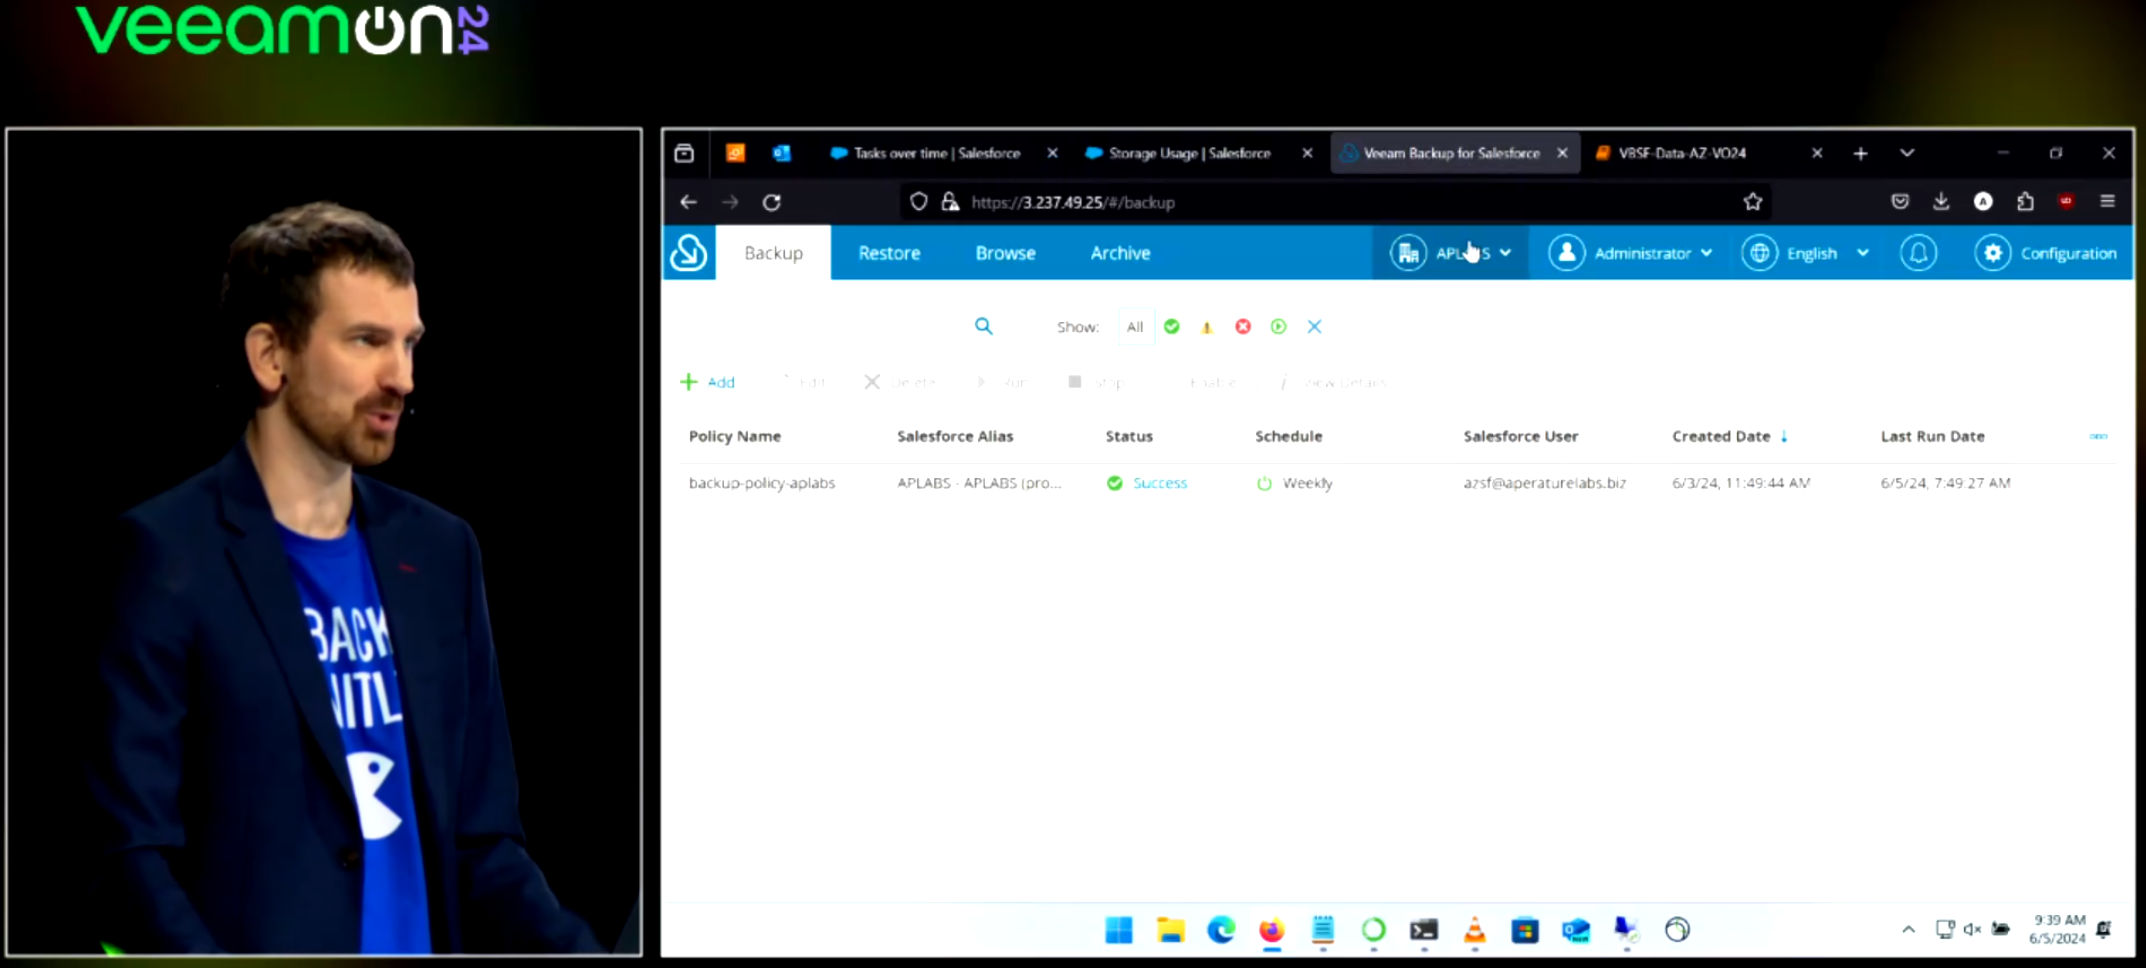Sort by Schedule column header
Screen dimensions: 2146x968
pos(1288,436)
